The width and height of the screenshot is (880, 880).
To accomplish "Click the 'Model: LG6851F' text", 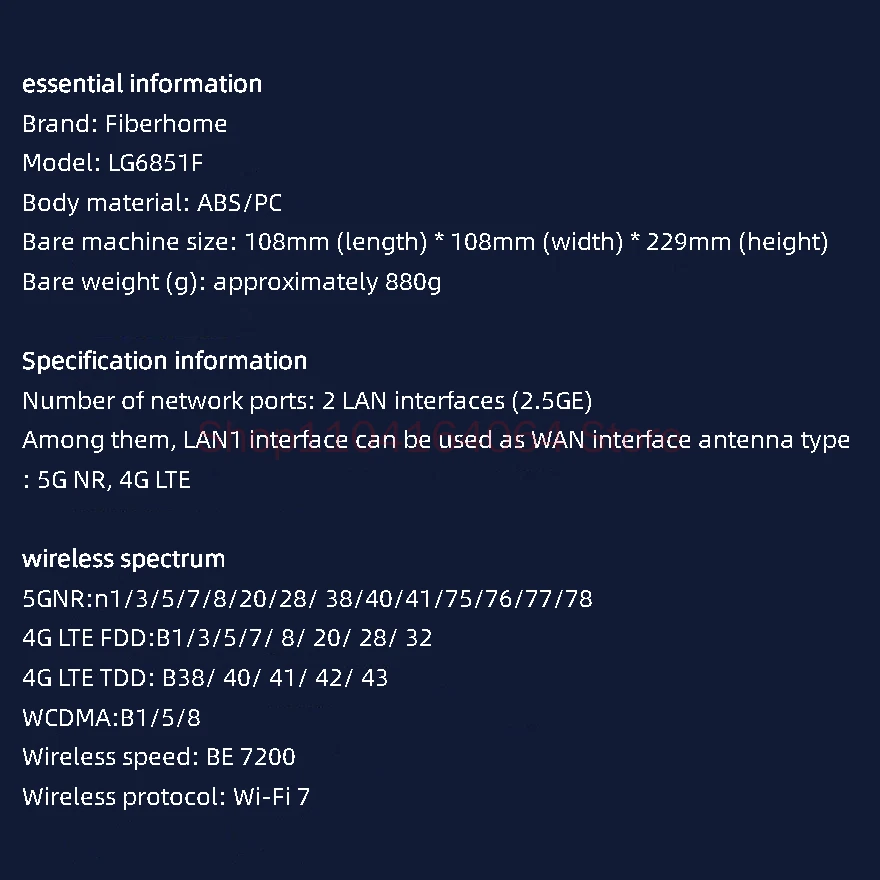I will coord(112,163).
